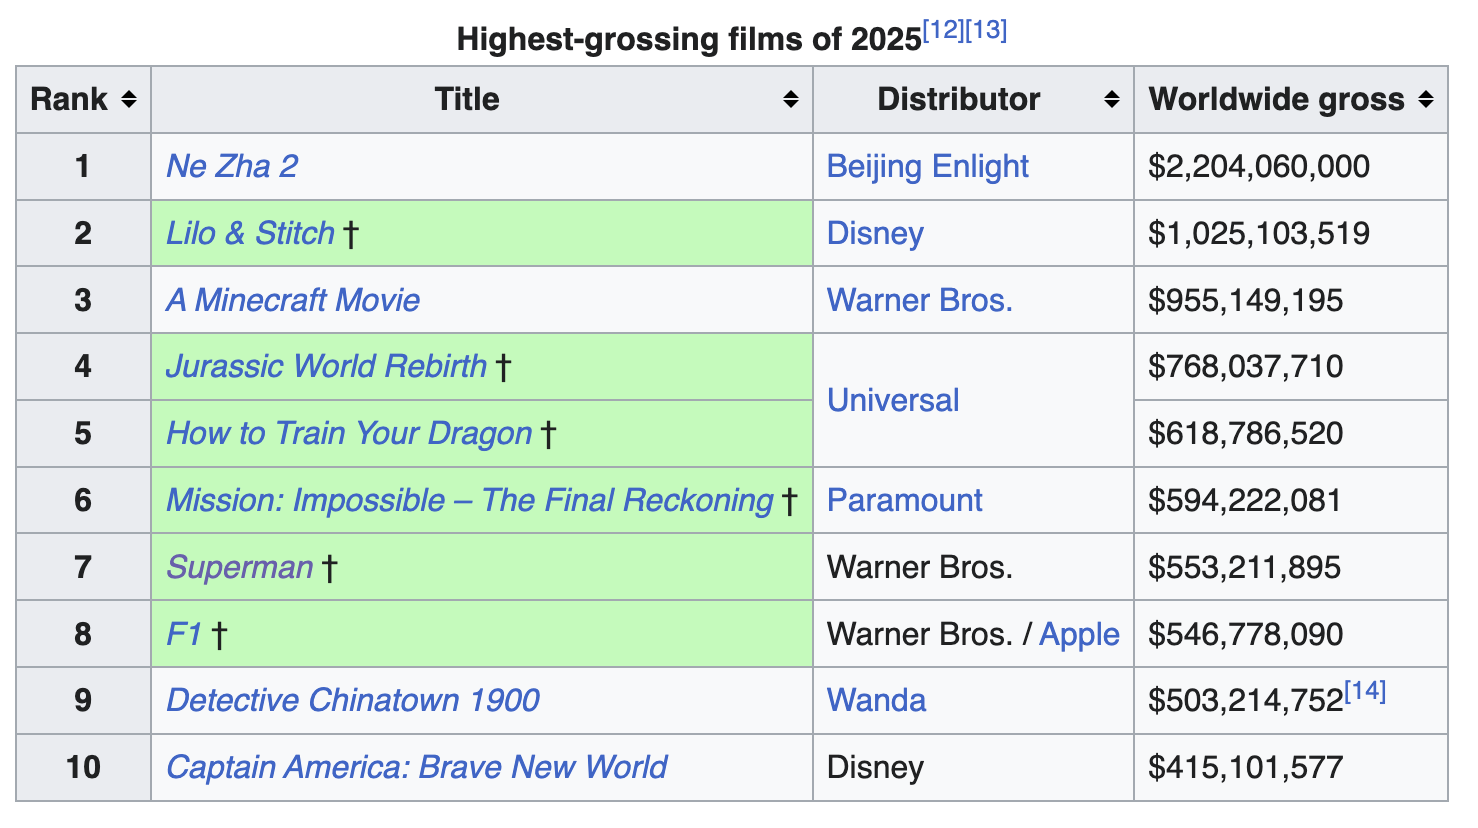Open the Universal distributor link
Screen dimensions: 1478x828
point(892,400)
